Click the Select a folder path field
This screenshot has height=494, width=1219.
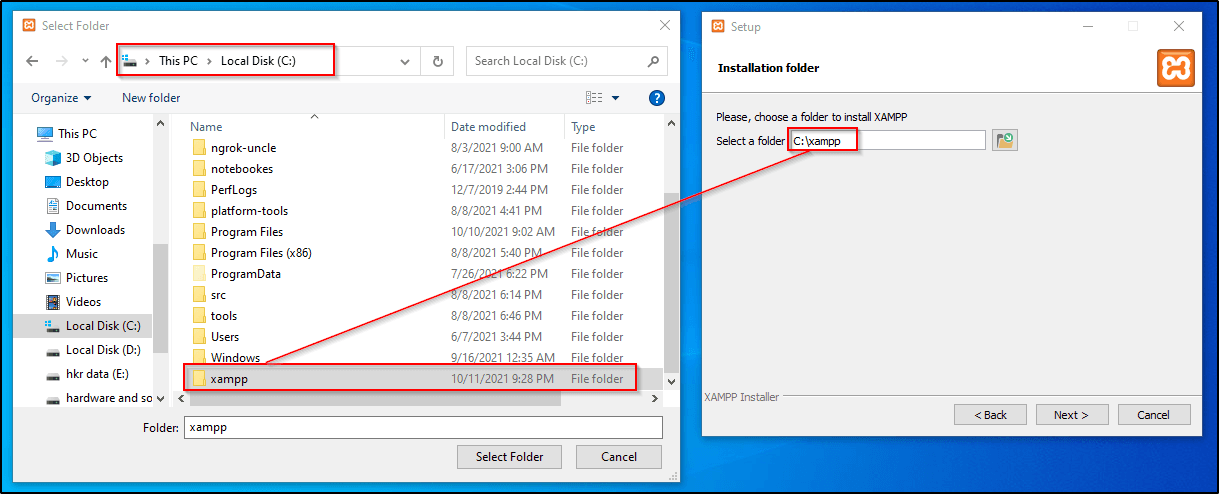click(887, 141)
